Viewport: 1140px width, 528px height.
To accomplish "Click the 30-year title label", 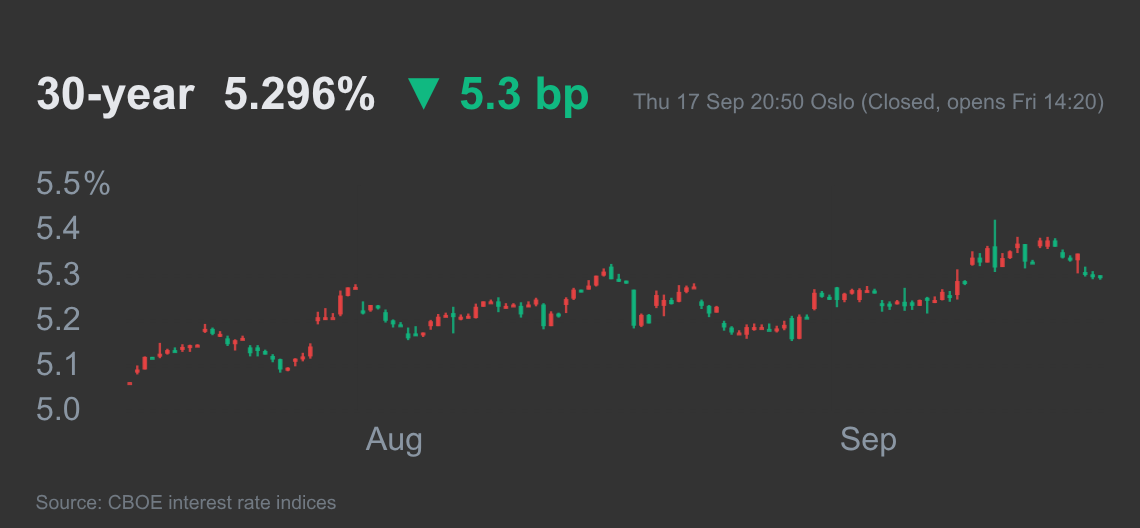I will [116, 95].
